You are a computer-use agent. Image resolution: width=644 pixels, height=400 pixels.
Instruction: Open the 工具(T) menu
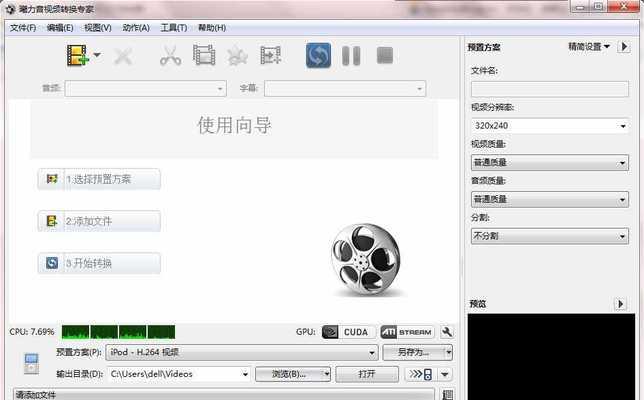[174, 28]
